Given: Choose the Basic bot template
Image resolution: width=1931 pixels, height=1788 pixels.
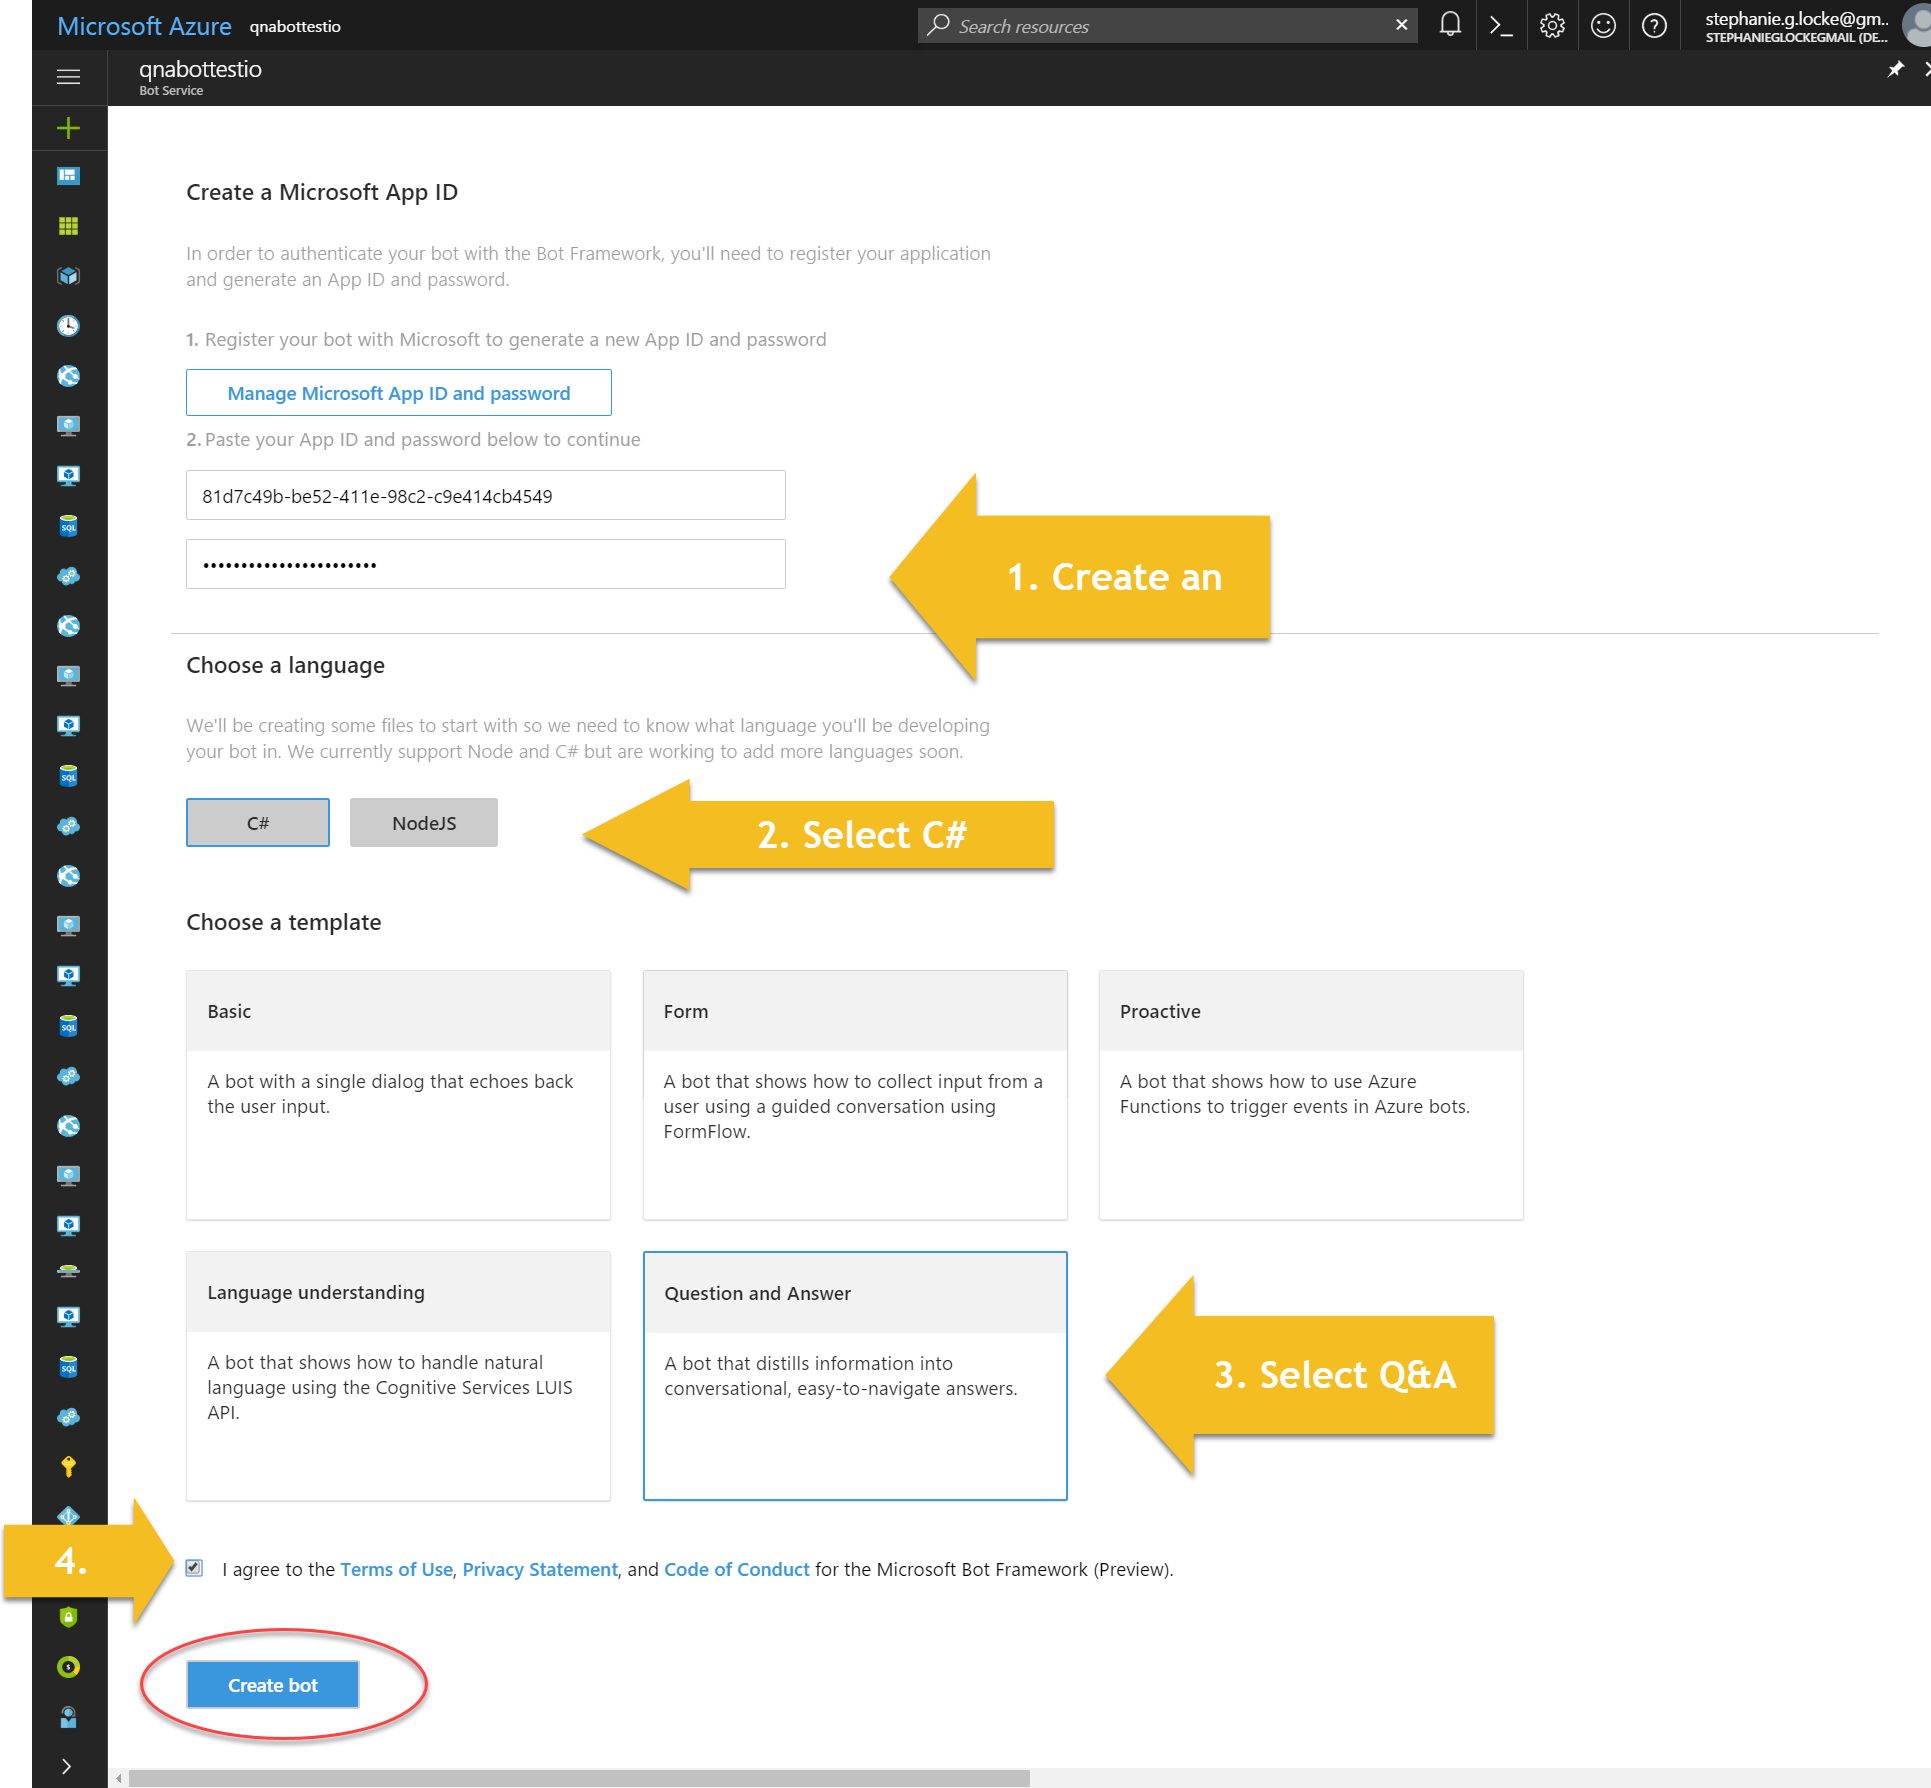Looking at the screenshot, I should point(398,1094).
